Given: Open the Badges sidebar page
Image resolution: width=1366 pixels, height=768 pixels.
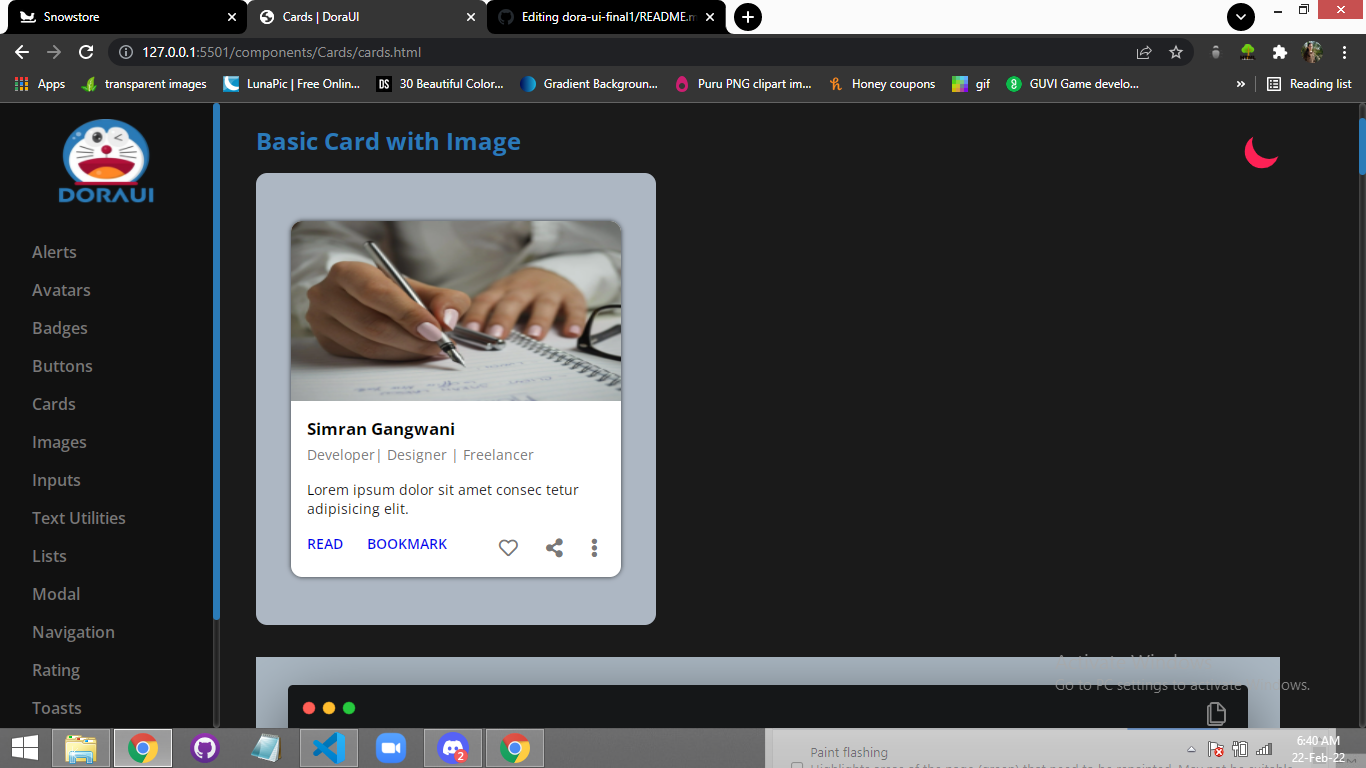Looking at the screenshot, I should [60, 328].
